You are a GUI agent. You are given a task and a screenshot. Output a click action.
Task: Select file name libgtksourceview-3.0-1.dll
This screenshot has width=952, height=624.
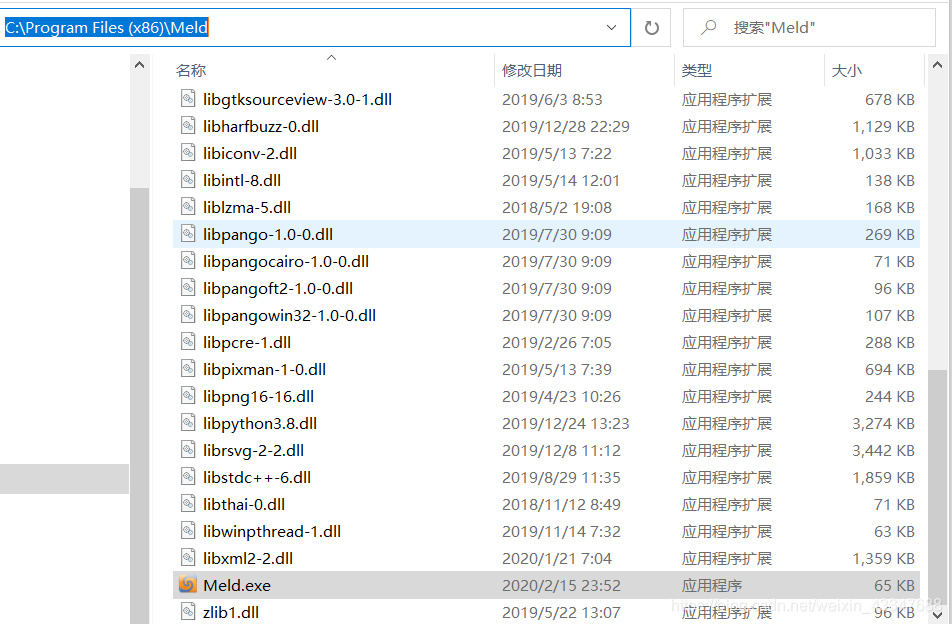tap(298, 100)
